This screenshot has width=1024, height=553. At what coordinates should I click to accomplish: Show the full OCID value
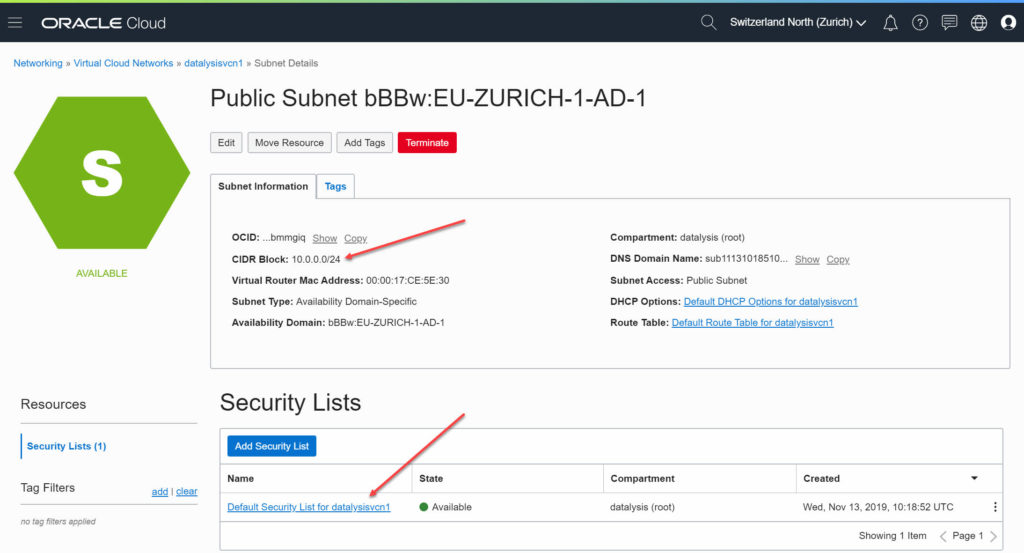click(x=325, y=238)
